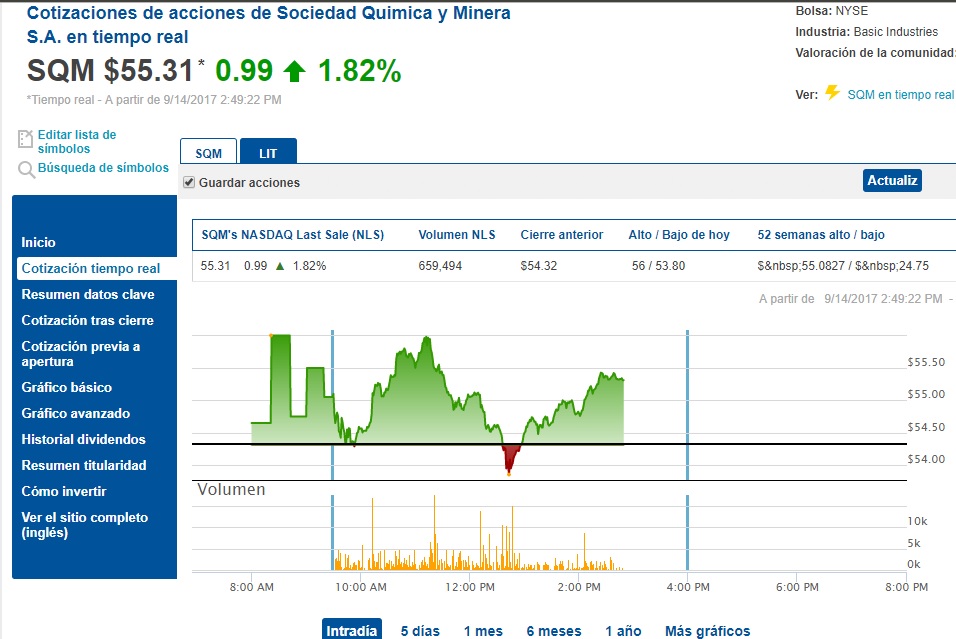Click the $55.50 price axis label
This screenshot has width=956, height=639.
click(926, 362)
